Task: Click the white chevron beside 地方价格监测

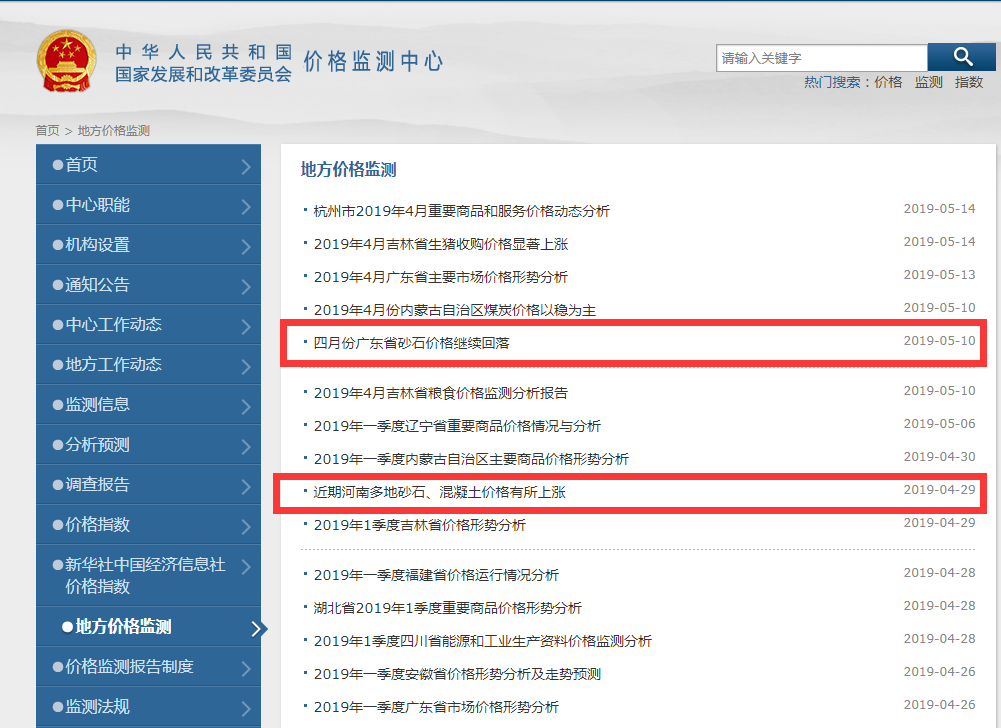Action: click(x=258, y=628)
